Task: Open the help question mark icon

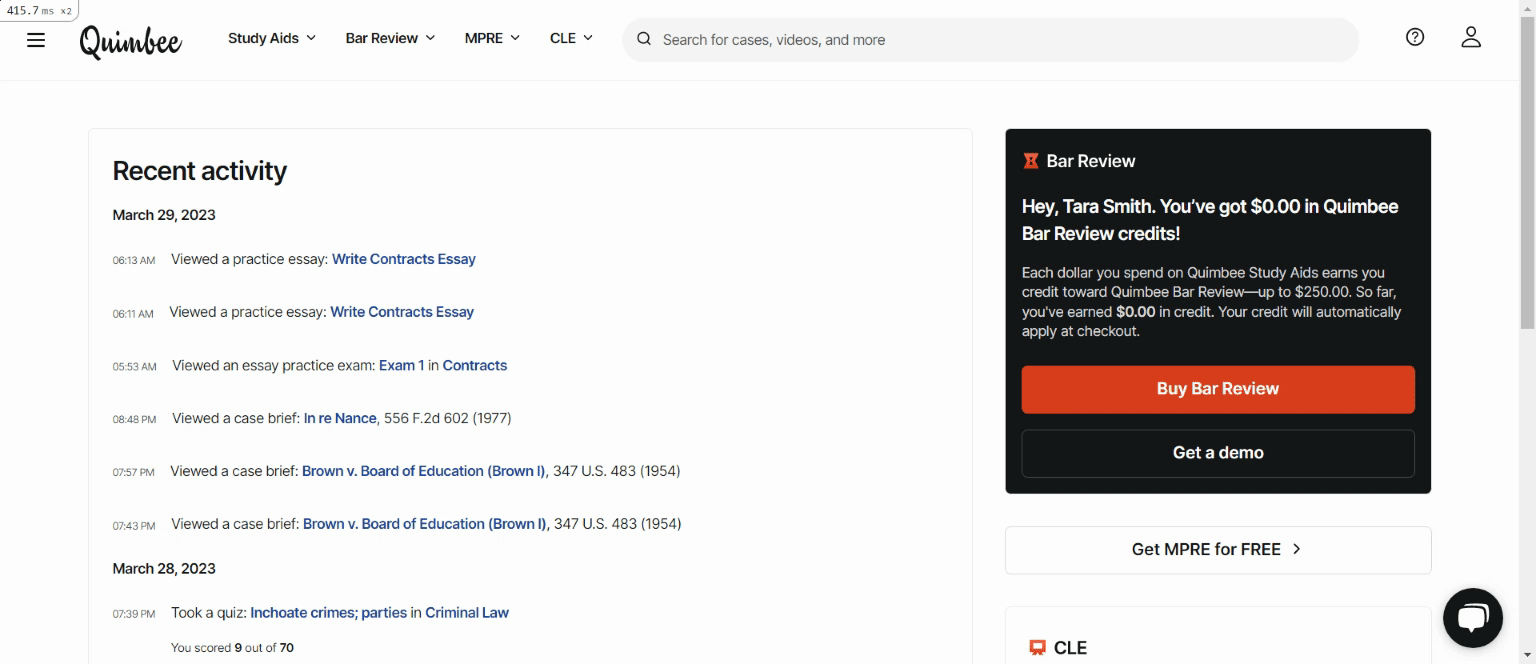Action: pyautogui.click(x=1415, y=37)
